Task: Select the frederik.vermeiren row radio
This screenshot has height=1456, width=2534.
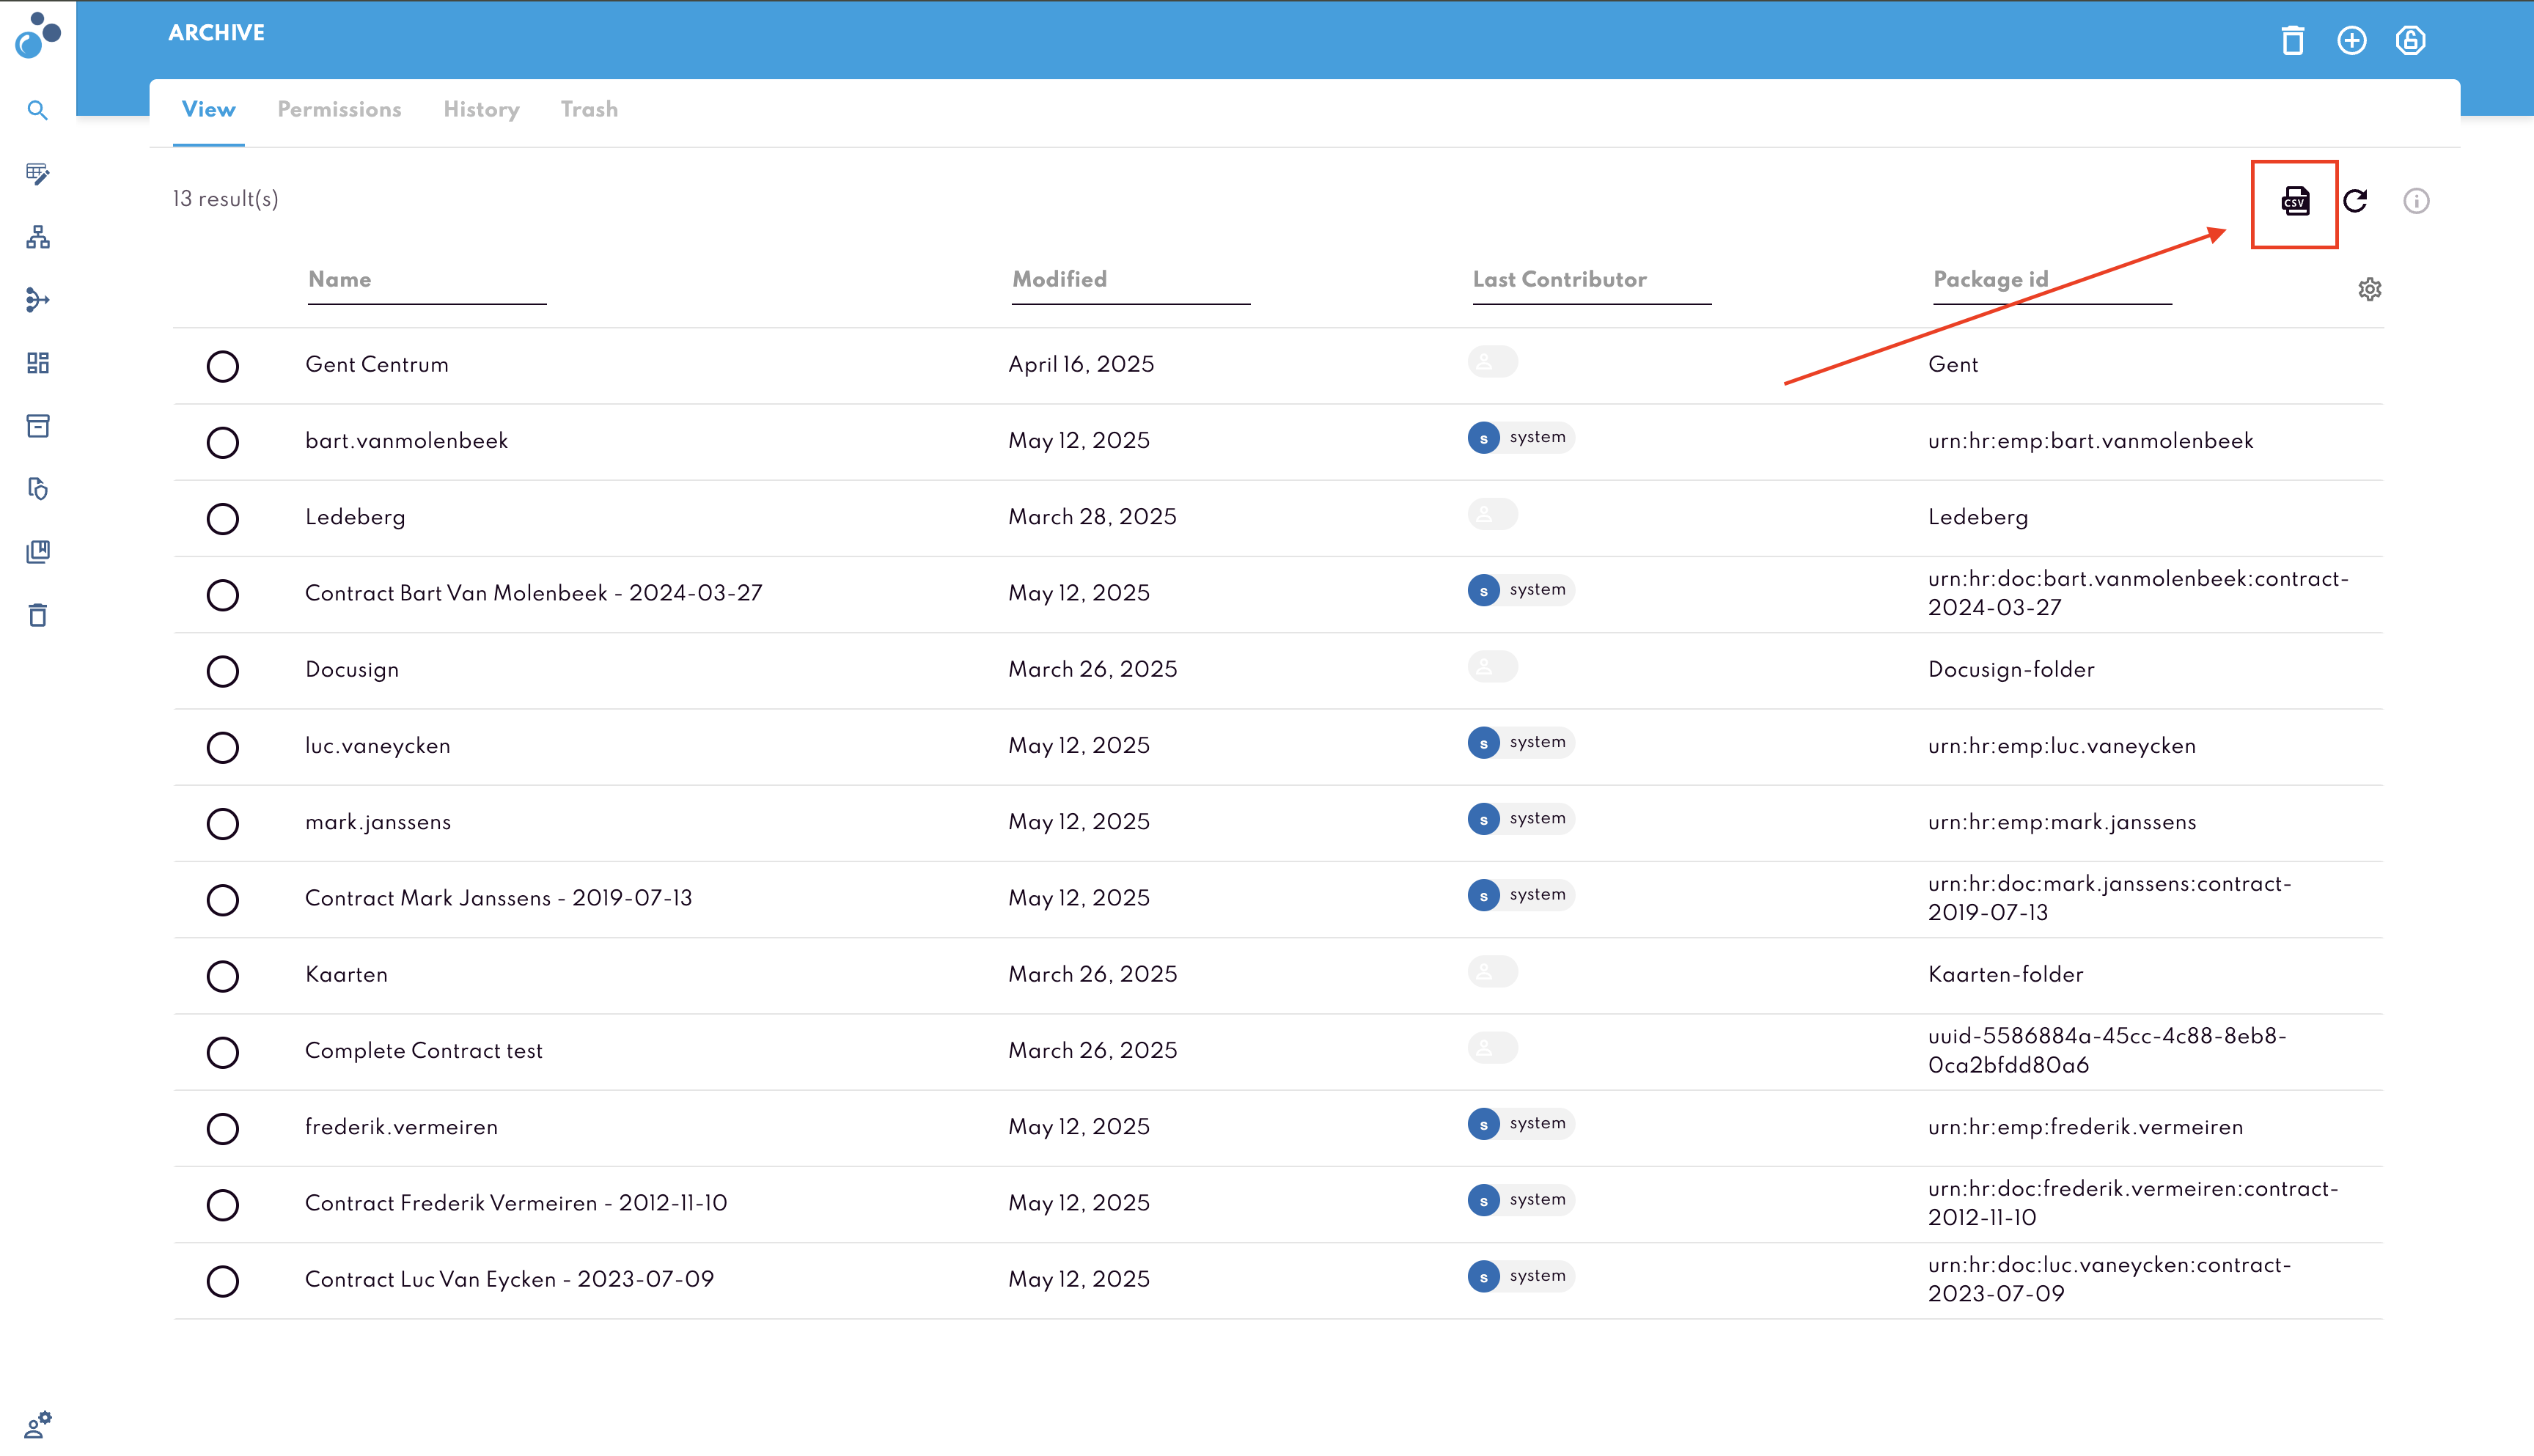Action: [222, 1128]
